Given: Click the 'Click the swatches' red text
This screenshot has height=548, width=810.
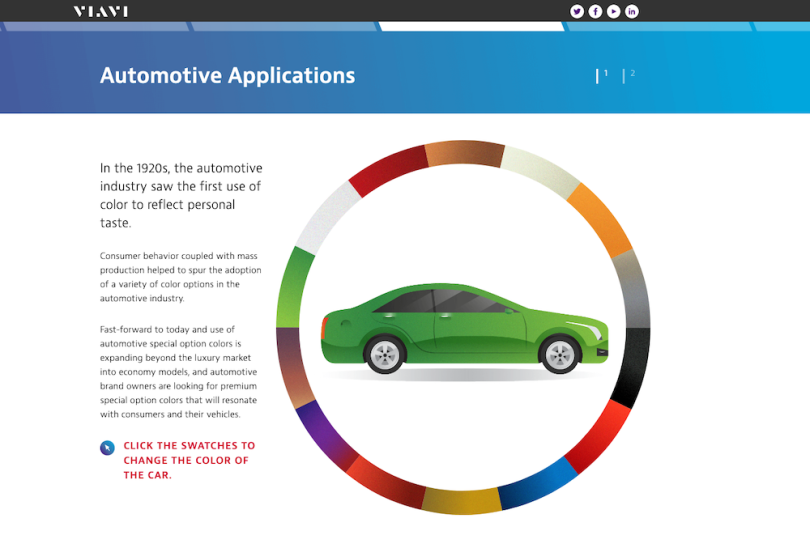Looking at the screenshot, I should click(x=188, y=460).
